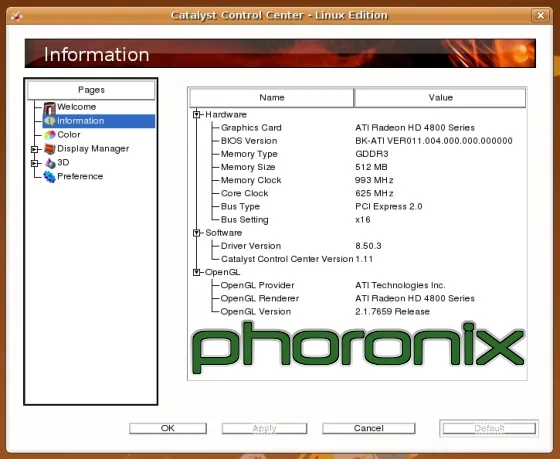This screenshot has height=459, width=560.
Task: Click the Hardware section label
Action: coord(226,115)
